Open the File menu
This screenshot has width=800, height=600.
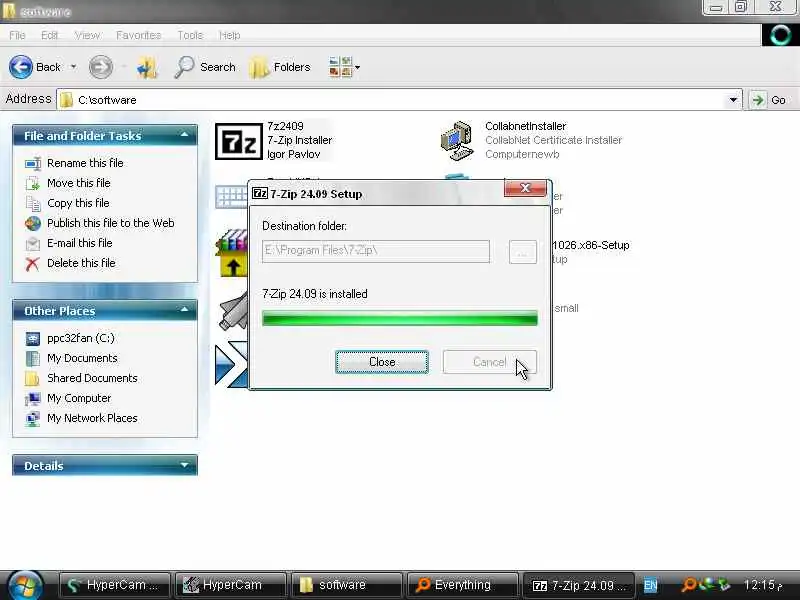click(x=17, y=35)
